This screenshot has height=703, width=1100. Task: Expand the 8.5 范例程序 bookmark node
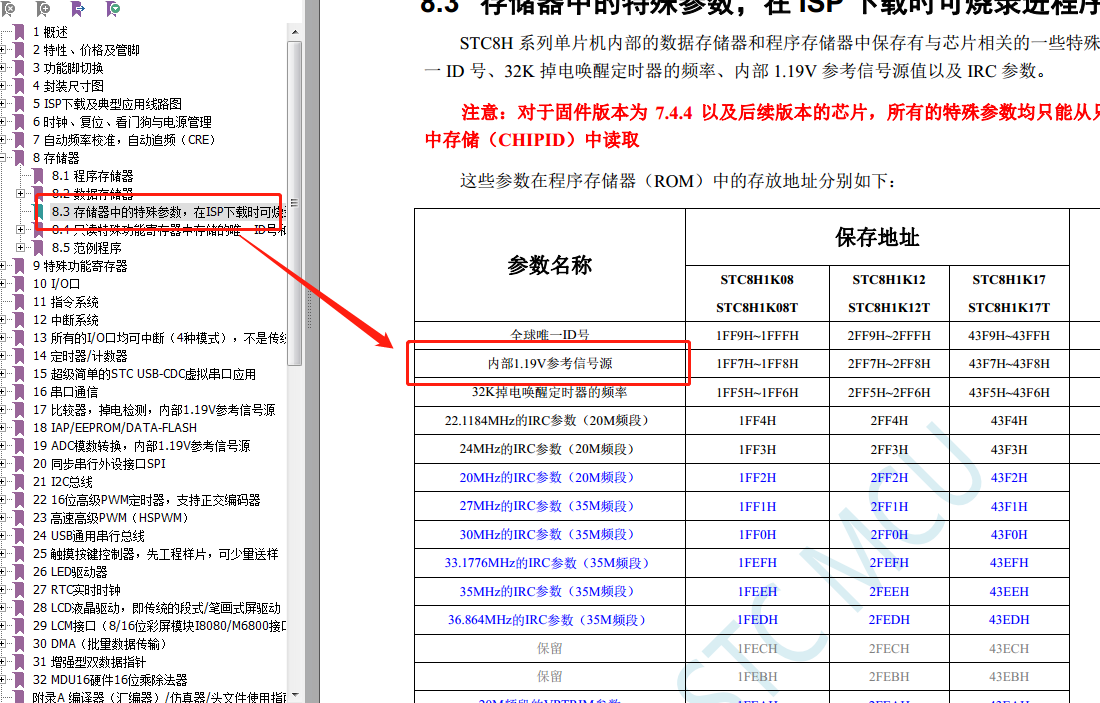click(21, 248)
